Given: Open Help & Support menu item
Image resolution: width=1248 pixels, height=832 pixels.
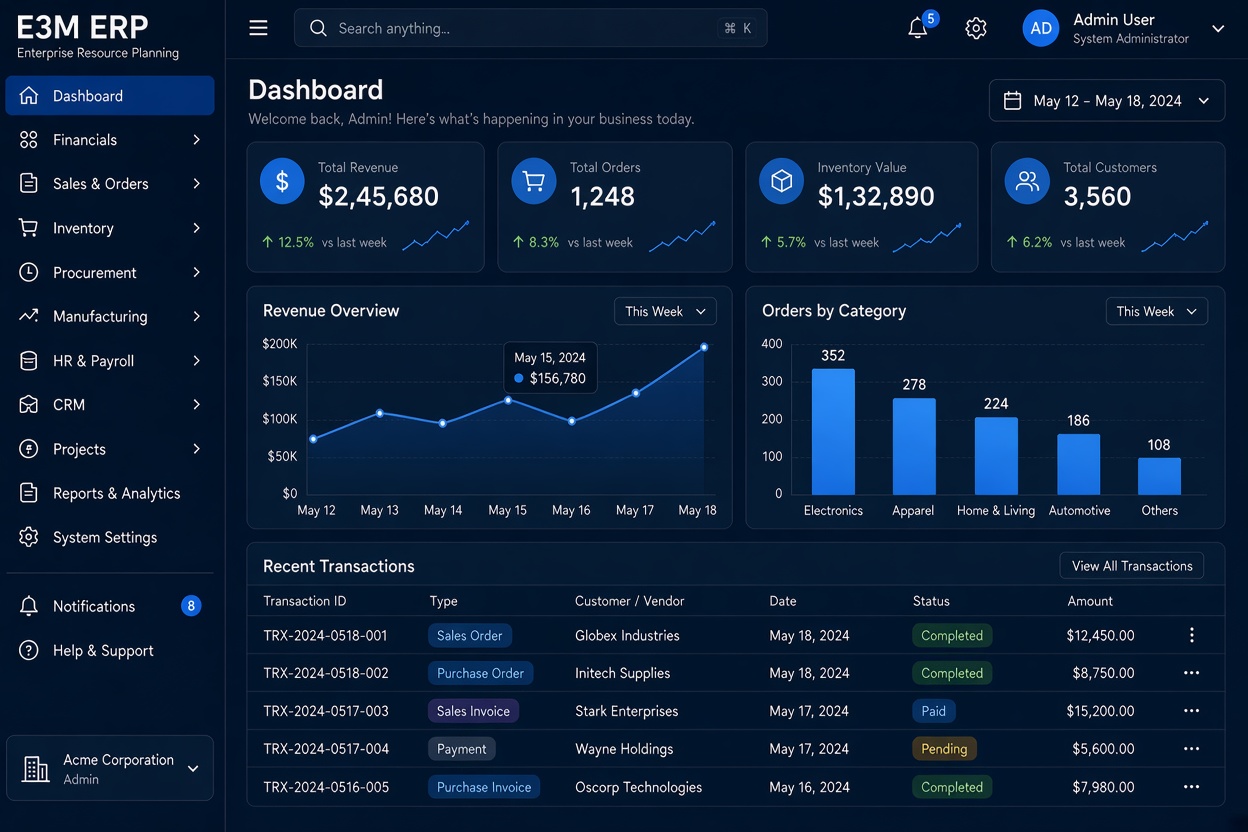Looking at the screenshot, I should 110,650.
